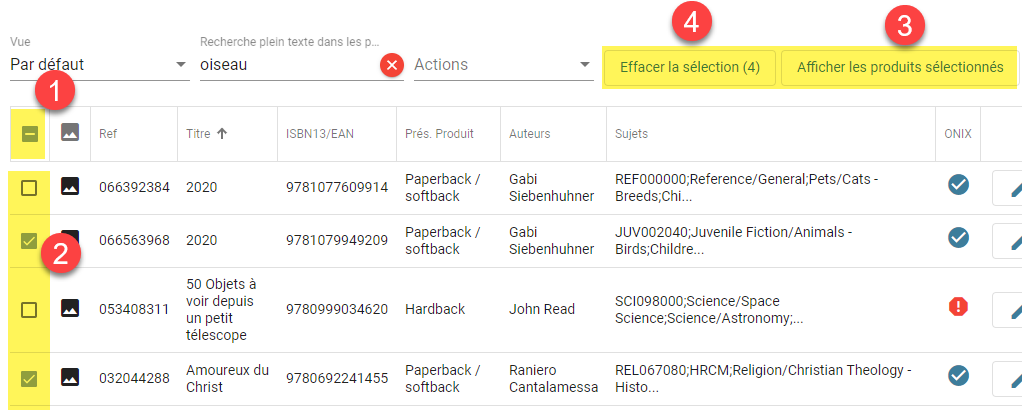Click 'Afficher les produits sélectionnés' button
Viewport: 1022px width, 410px height.
(899, 67)
